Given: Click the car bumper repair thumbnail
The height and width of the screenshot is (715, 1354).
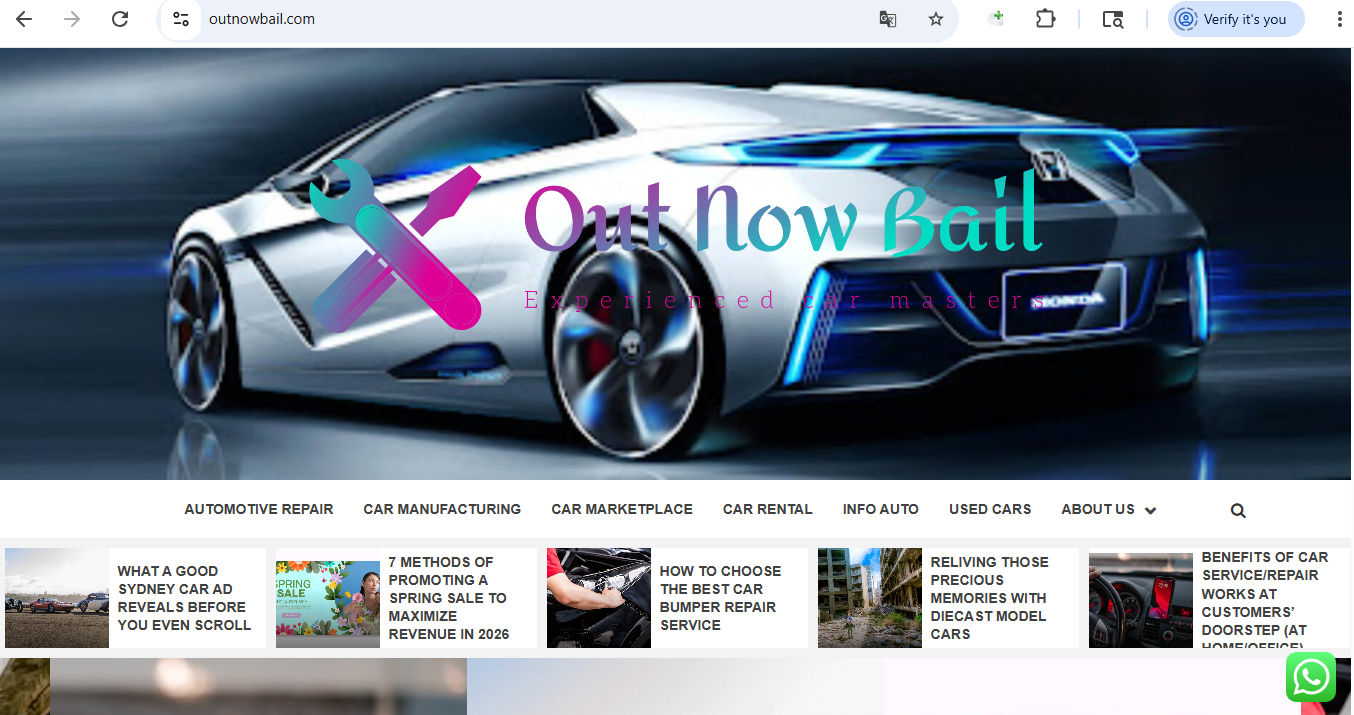Looking at the screenshot, I should pyautogui.click(x=599, y=598).
